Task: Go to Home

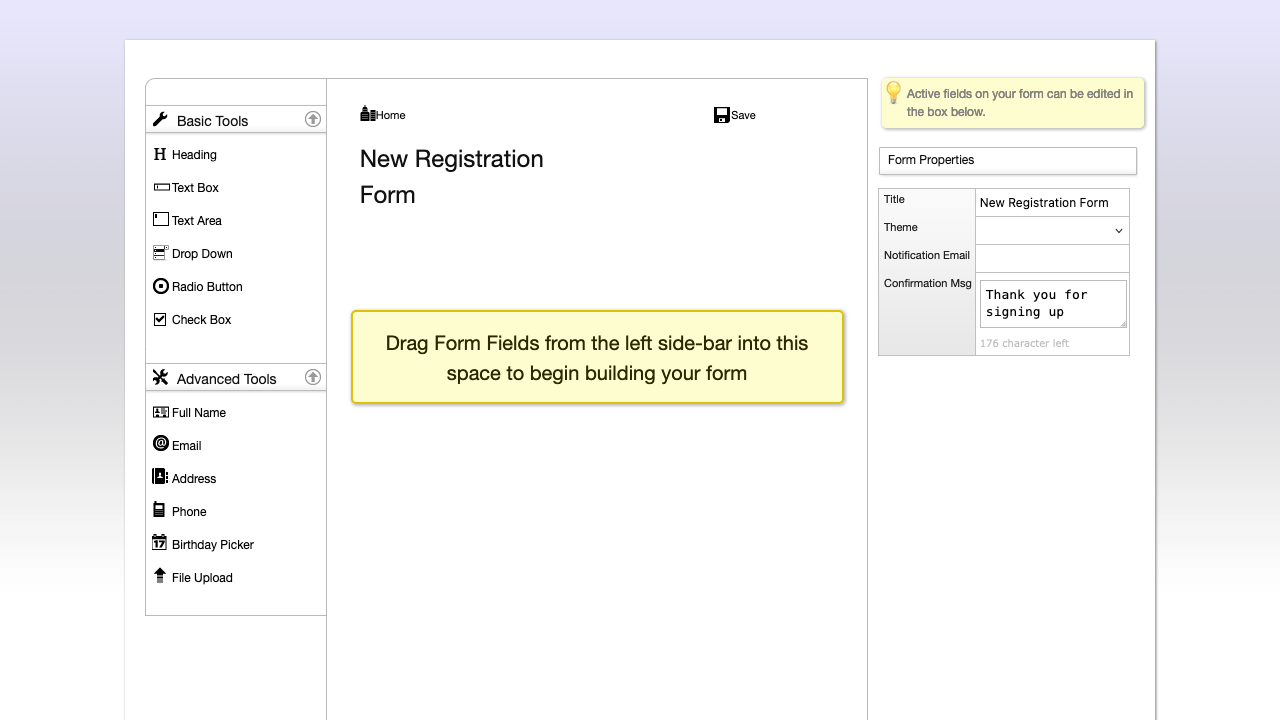Action: pos(382,114)
